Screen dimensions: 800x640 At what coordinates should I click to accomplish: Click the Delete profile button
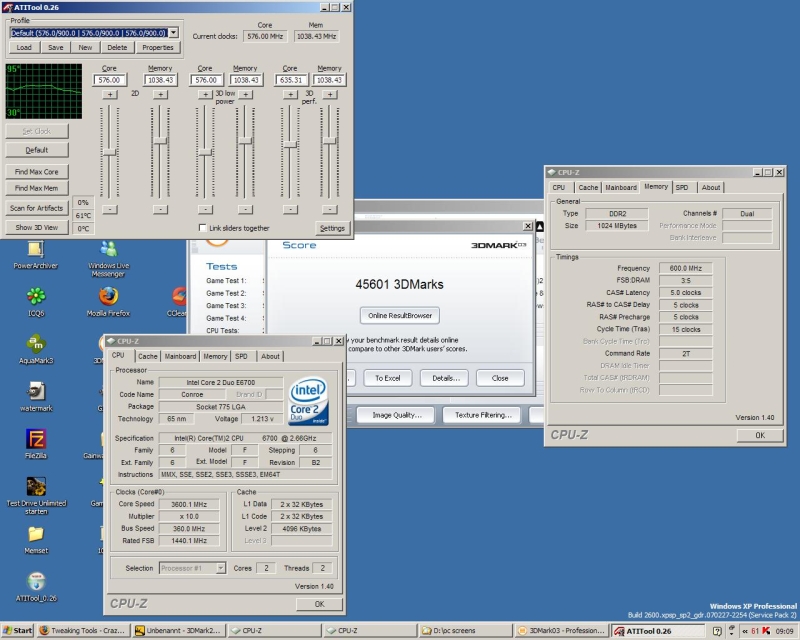pyautogui.click(x=117, y=47)
